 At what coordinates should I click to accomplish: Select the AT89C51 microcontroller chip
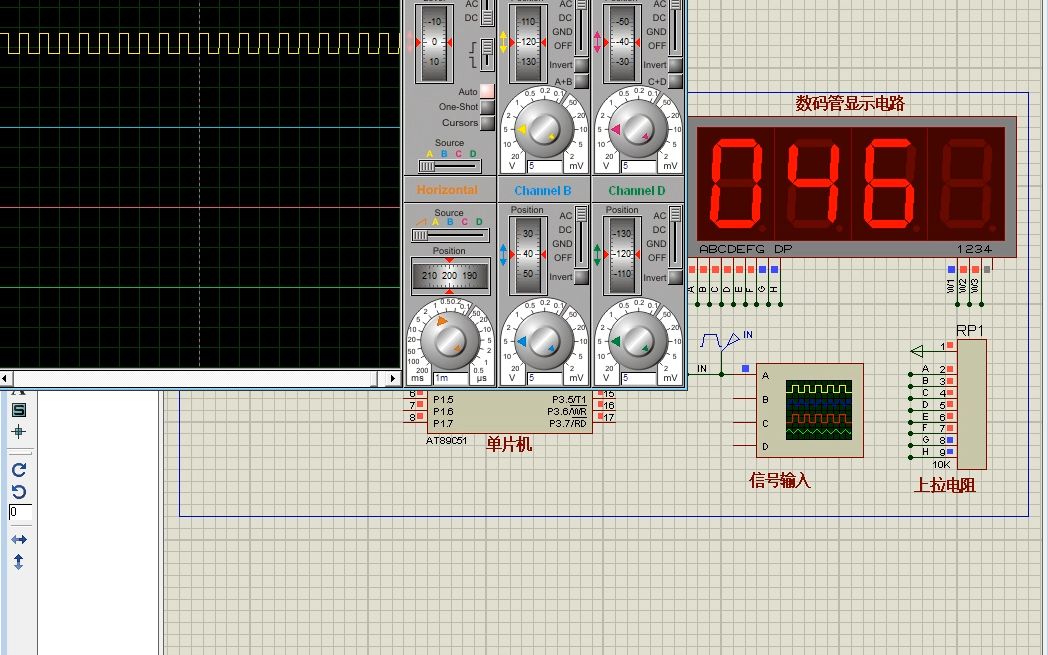point(509,411)
